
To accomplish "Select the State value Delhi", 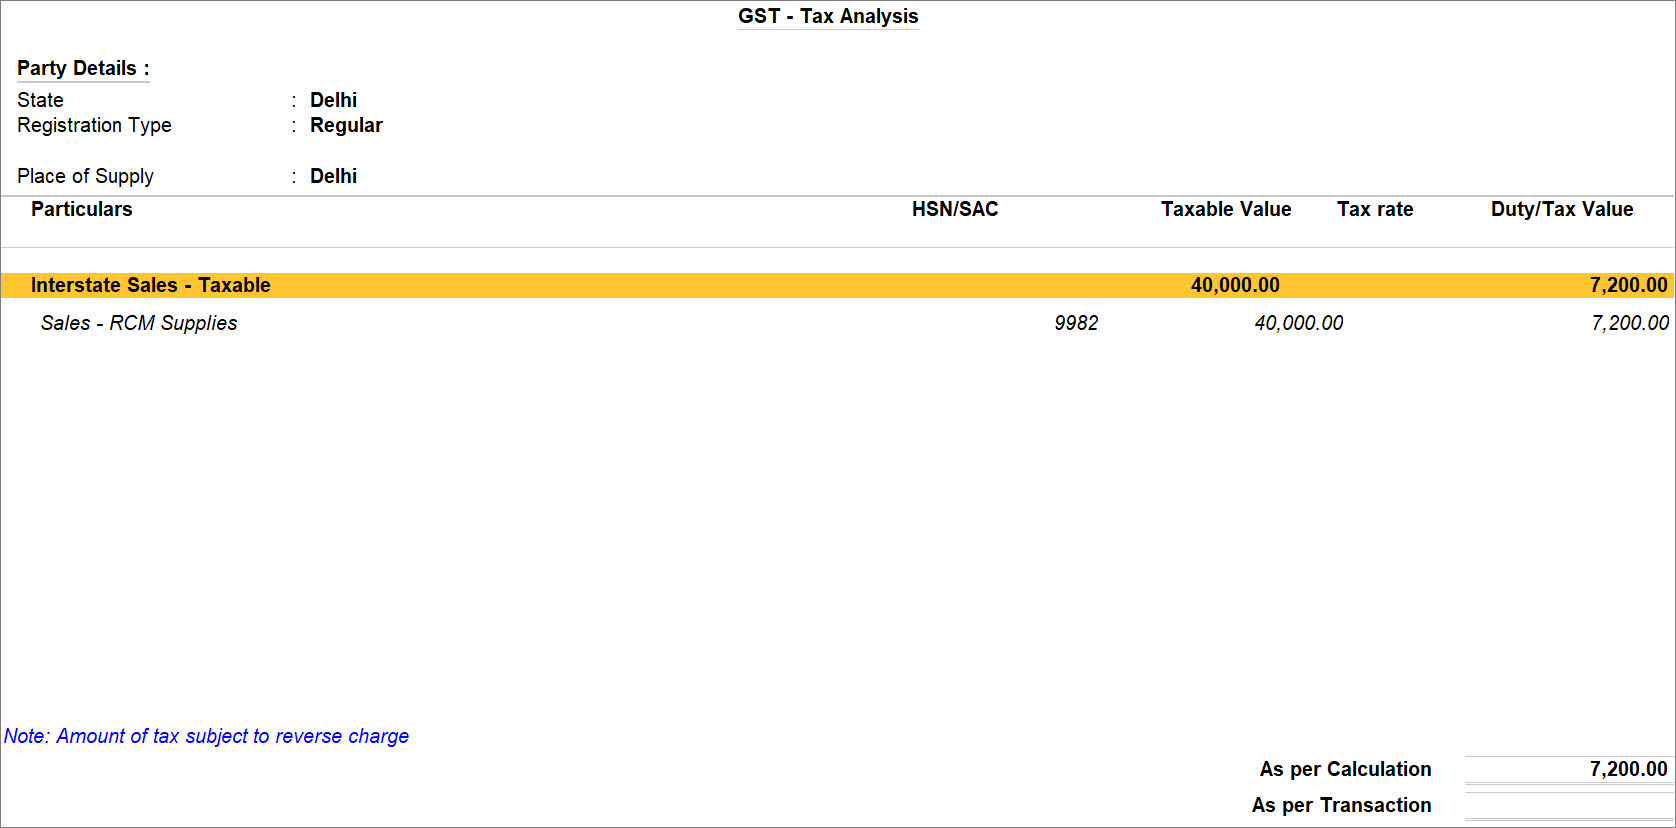I will (x=333, y=100).
